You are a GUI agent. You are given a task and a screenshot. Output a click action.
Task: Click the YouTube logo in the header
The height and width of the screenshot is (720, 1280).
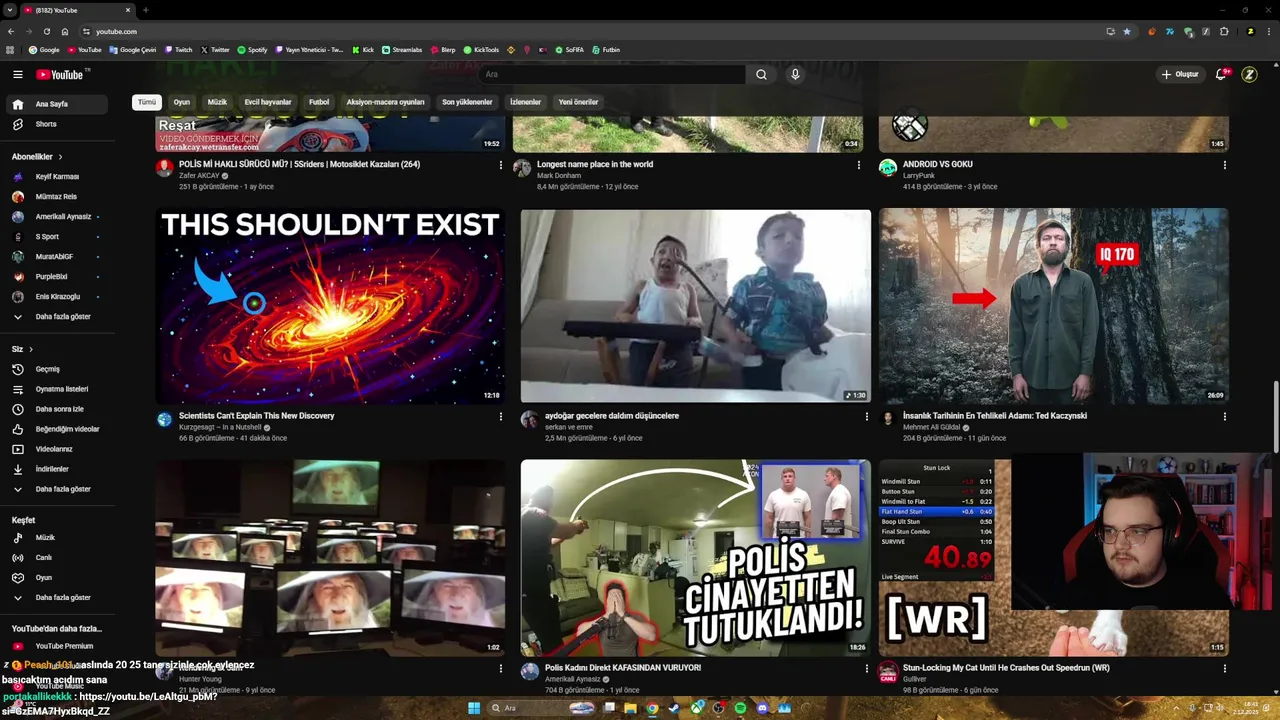coord(60,74)
